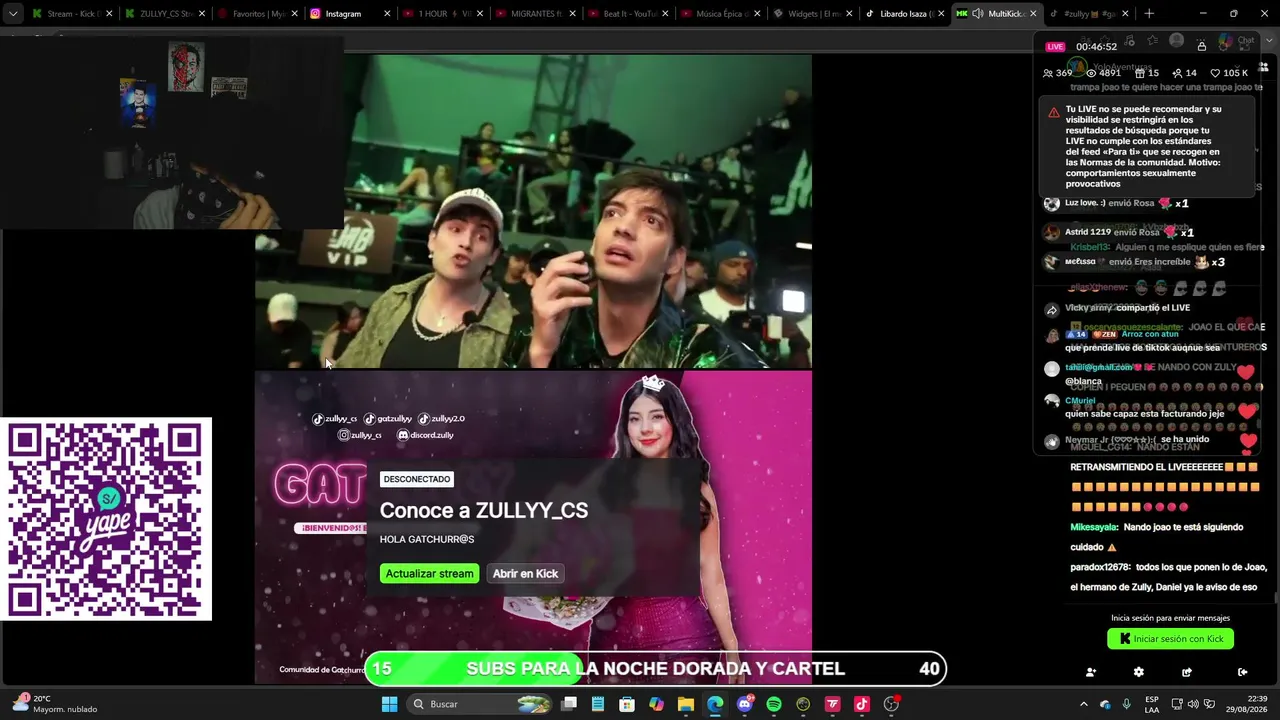
Task: Click the microphone tray icon
Action: tap(1126, 704)
